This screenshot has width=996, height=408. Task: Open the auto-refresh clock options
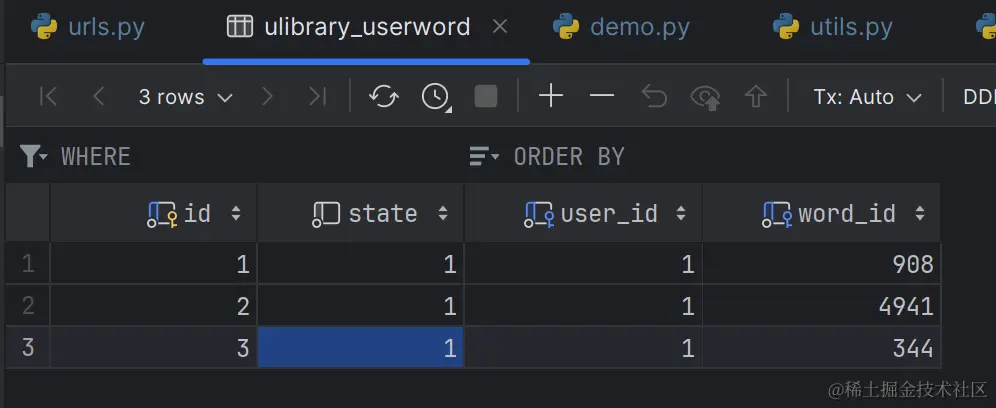[436, 97]
